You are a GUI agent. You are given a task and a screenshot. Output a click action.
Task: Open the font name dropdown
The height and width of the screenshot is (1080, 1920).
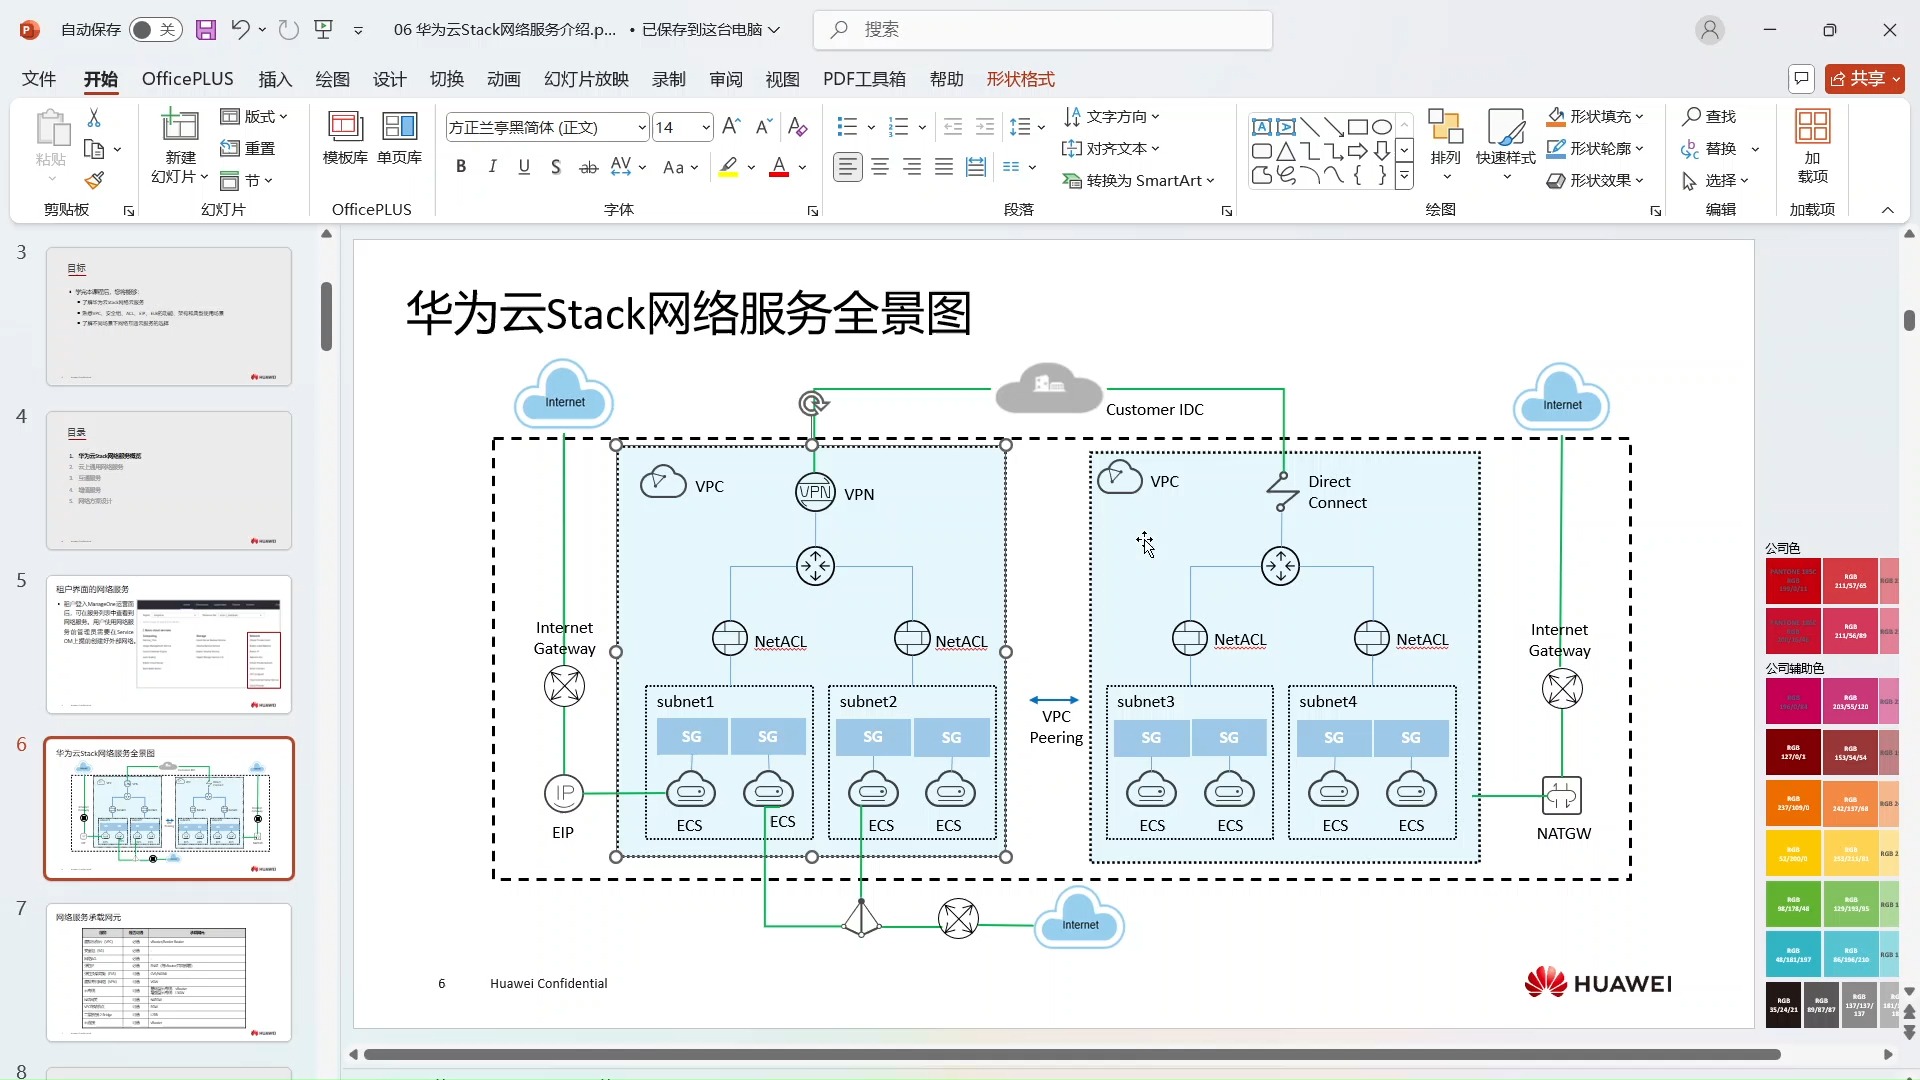(642, 127)
